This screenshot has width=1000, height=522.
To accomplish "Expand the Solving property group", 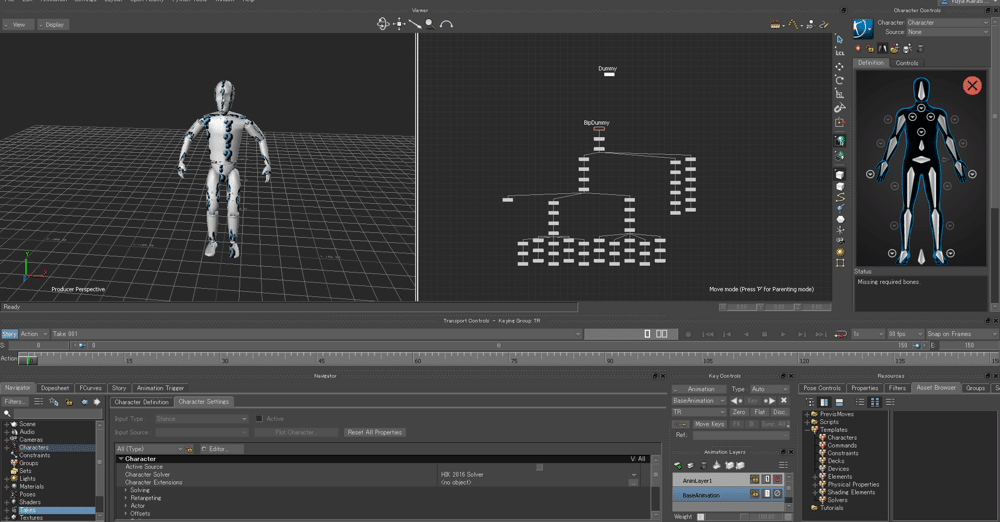I will [x=126, y=490].
